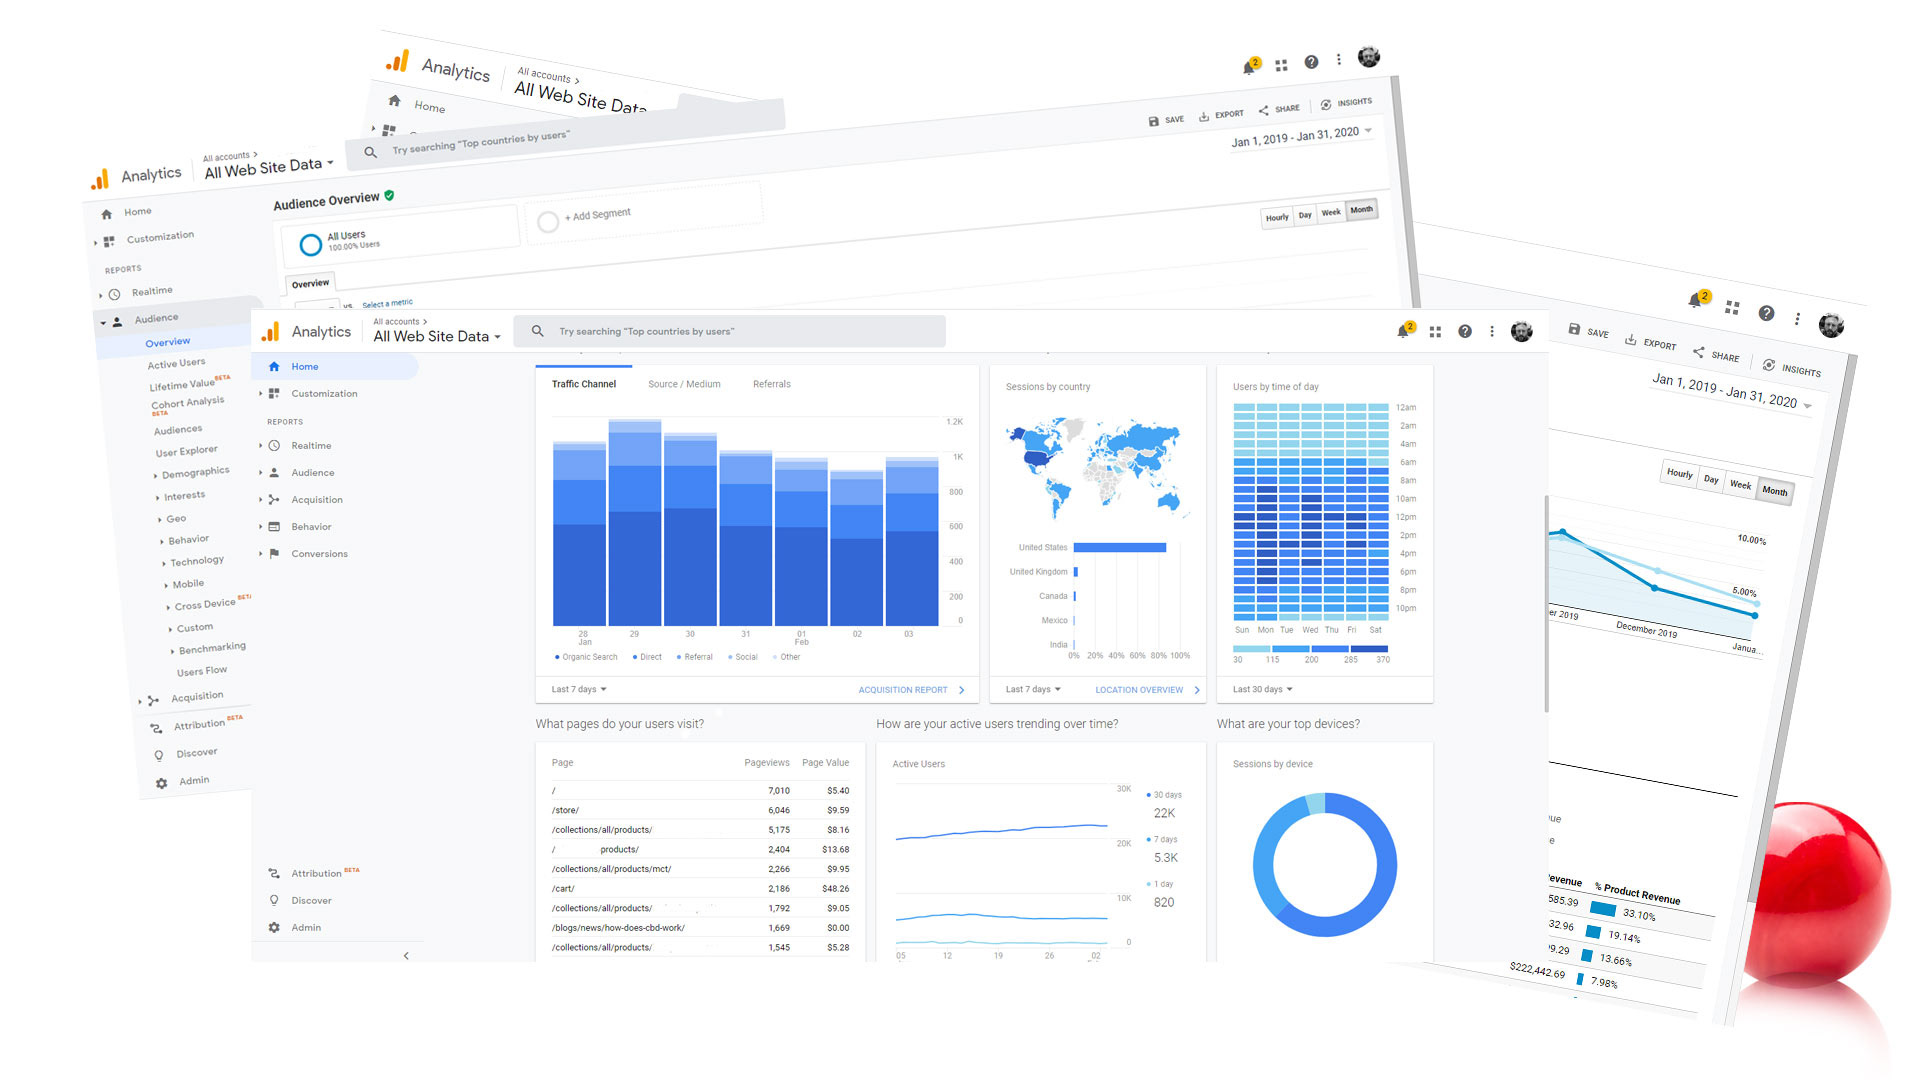This screenshot has height=1080, width=1920.
Task: Select Overview under Audience in left window
Action: 167,343
